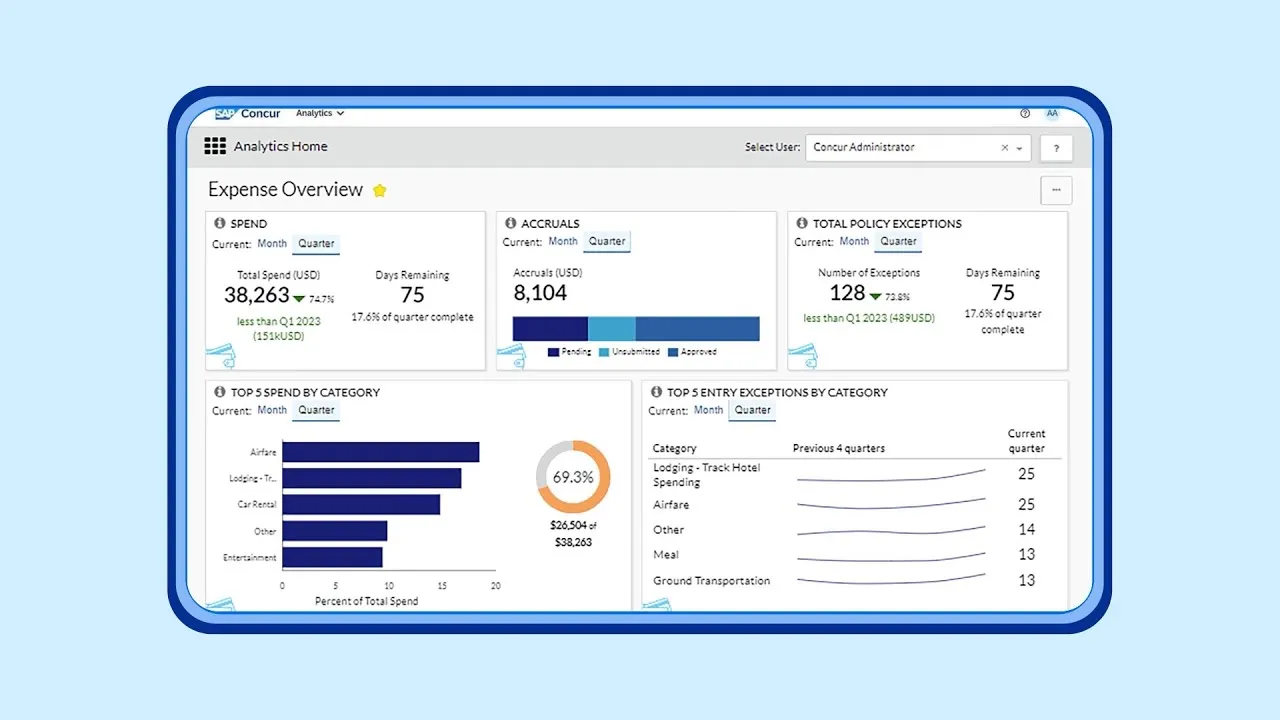Viewport: 1280px width, 720px height.
Task: Click the TOP 5 SPEND BY CATEGORY info icon
Action: click(x=220, y=392)
